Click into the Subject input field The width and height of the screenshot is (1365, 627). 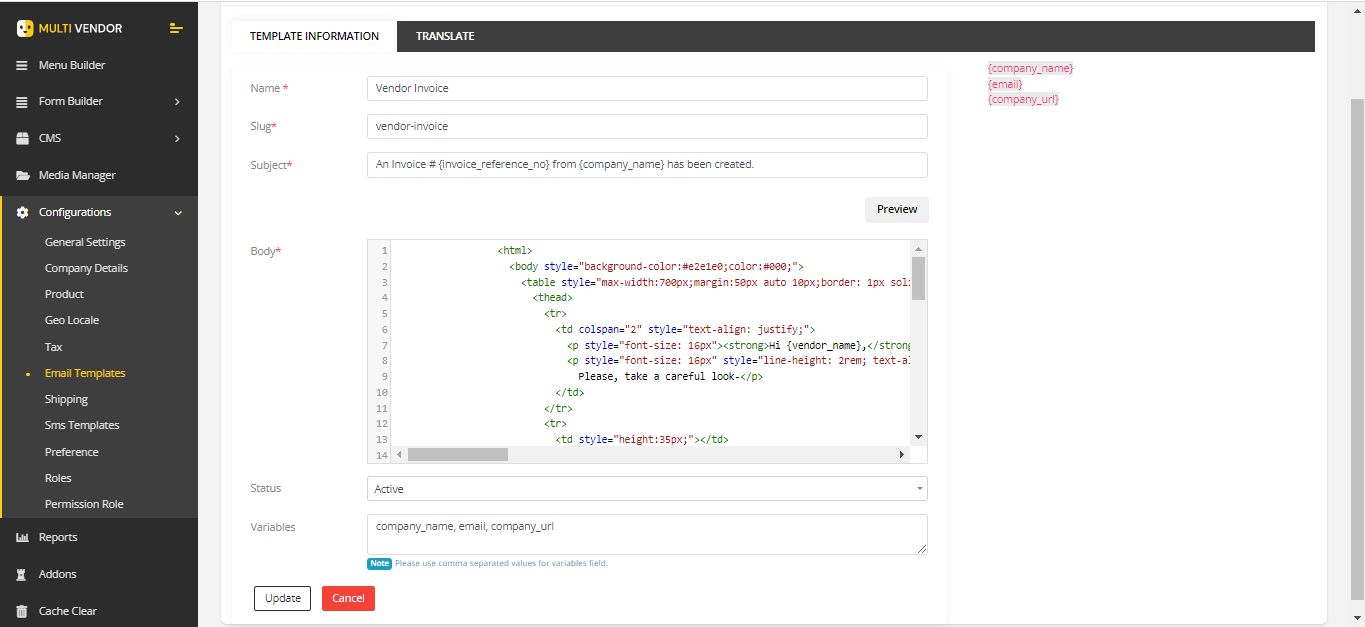(x=647, y=165)
